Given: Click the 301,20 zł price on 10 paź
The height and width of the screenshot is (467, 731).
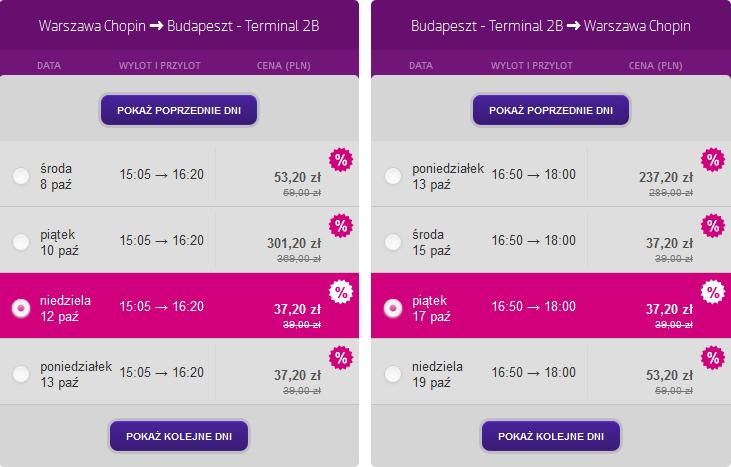Looking at the screenshot, I should tap(294, 243).
